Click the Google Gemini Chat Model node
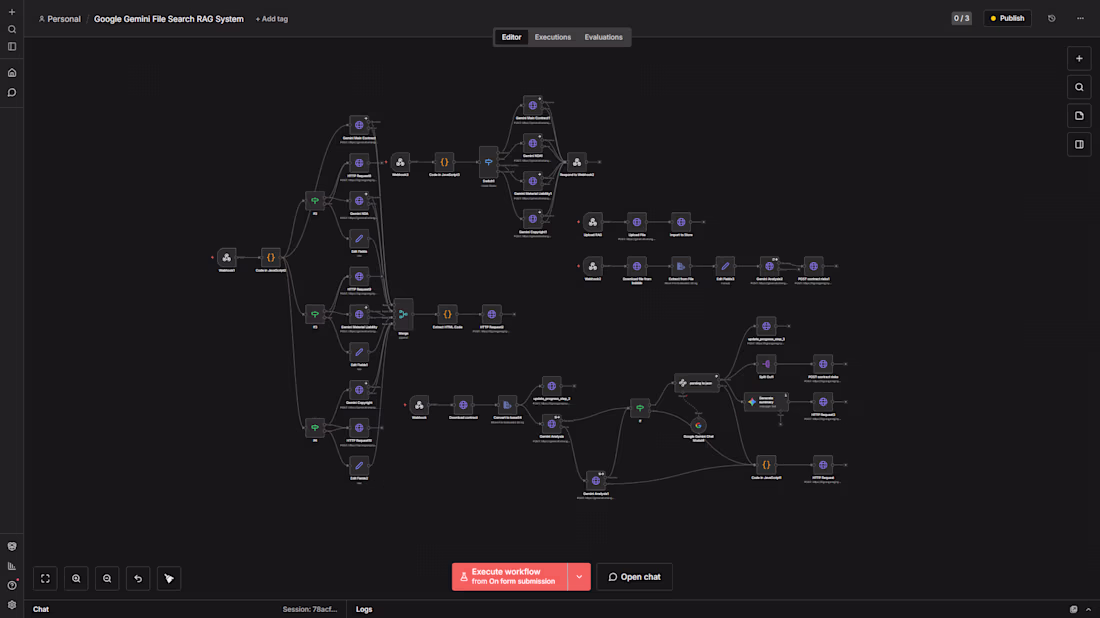 coord(698,425)
